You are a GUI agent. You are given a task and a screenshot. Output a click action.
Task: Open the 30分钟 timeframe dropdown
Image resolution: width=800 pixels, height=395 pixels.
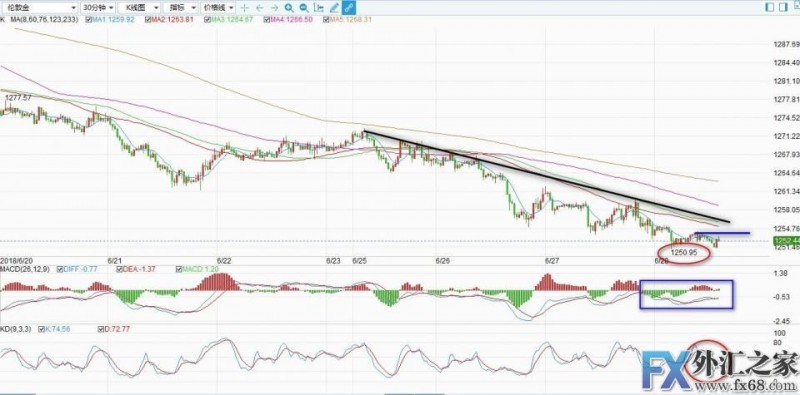coord(98,8)
